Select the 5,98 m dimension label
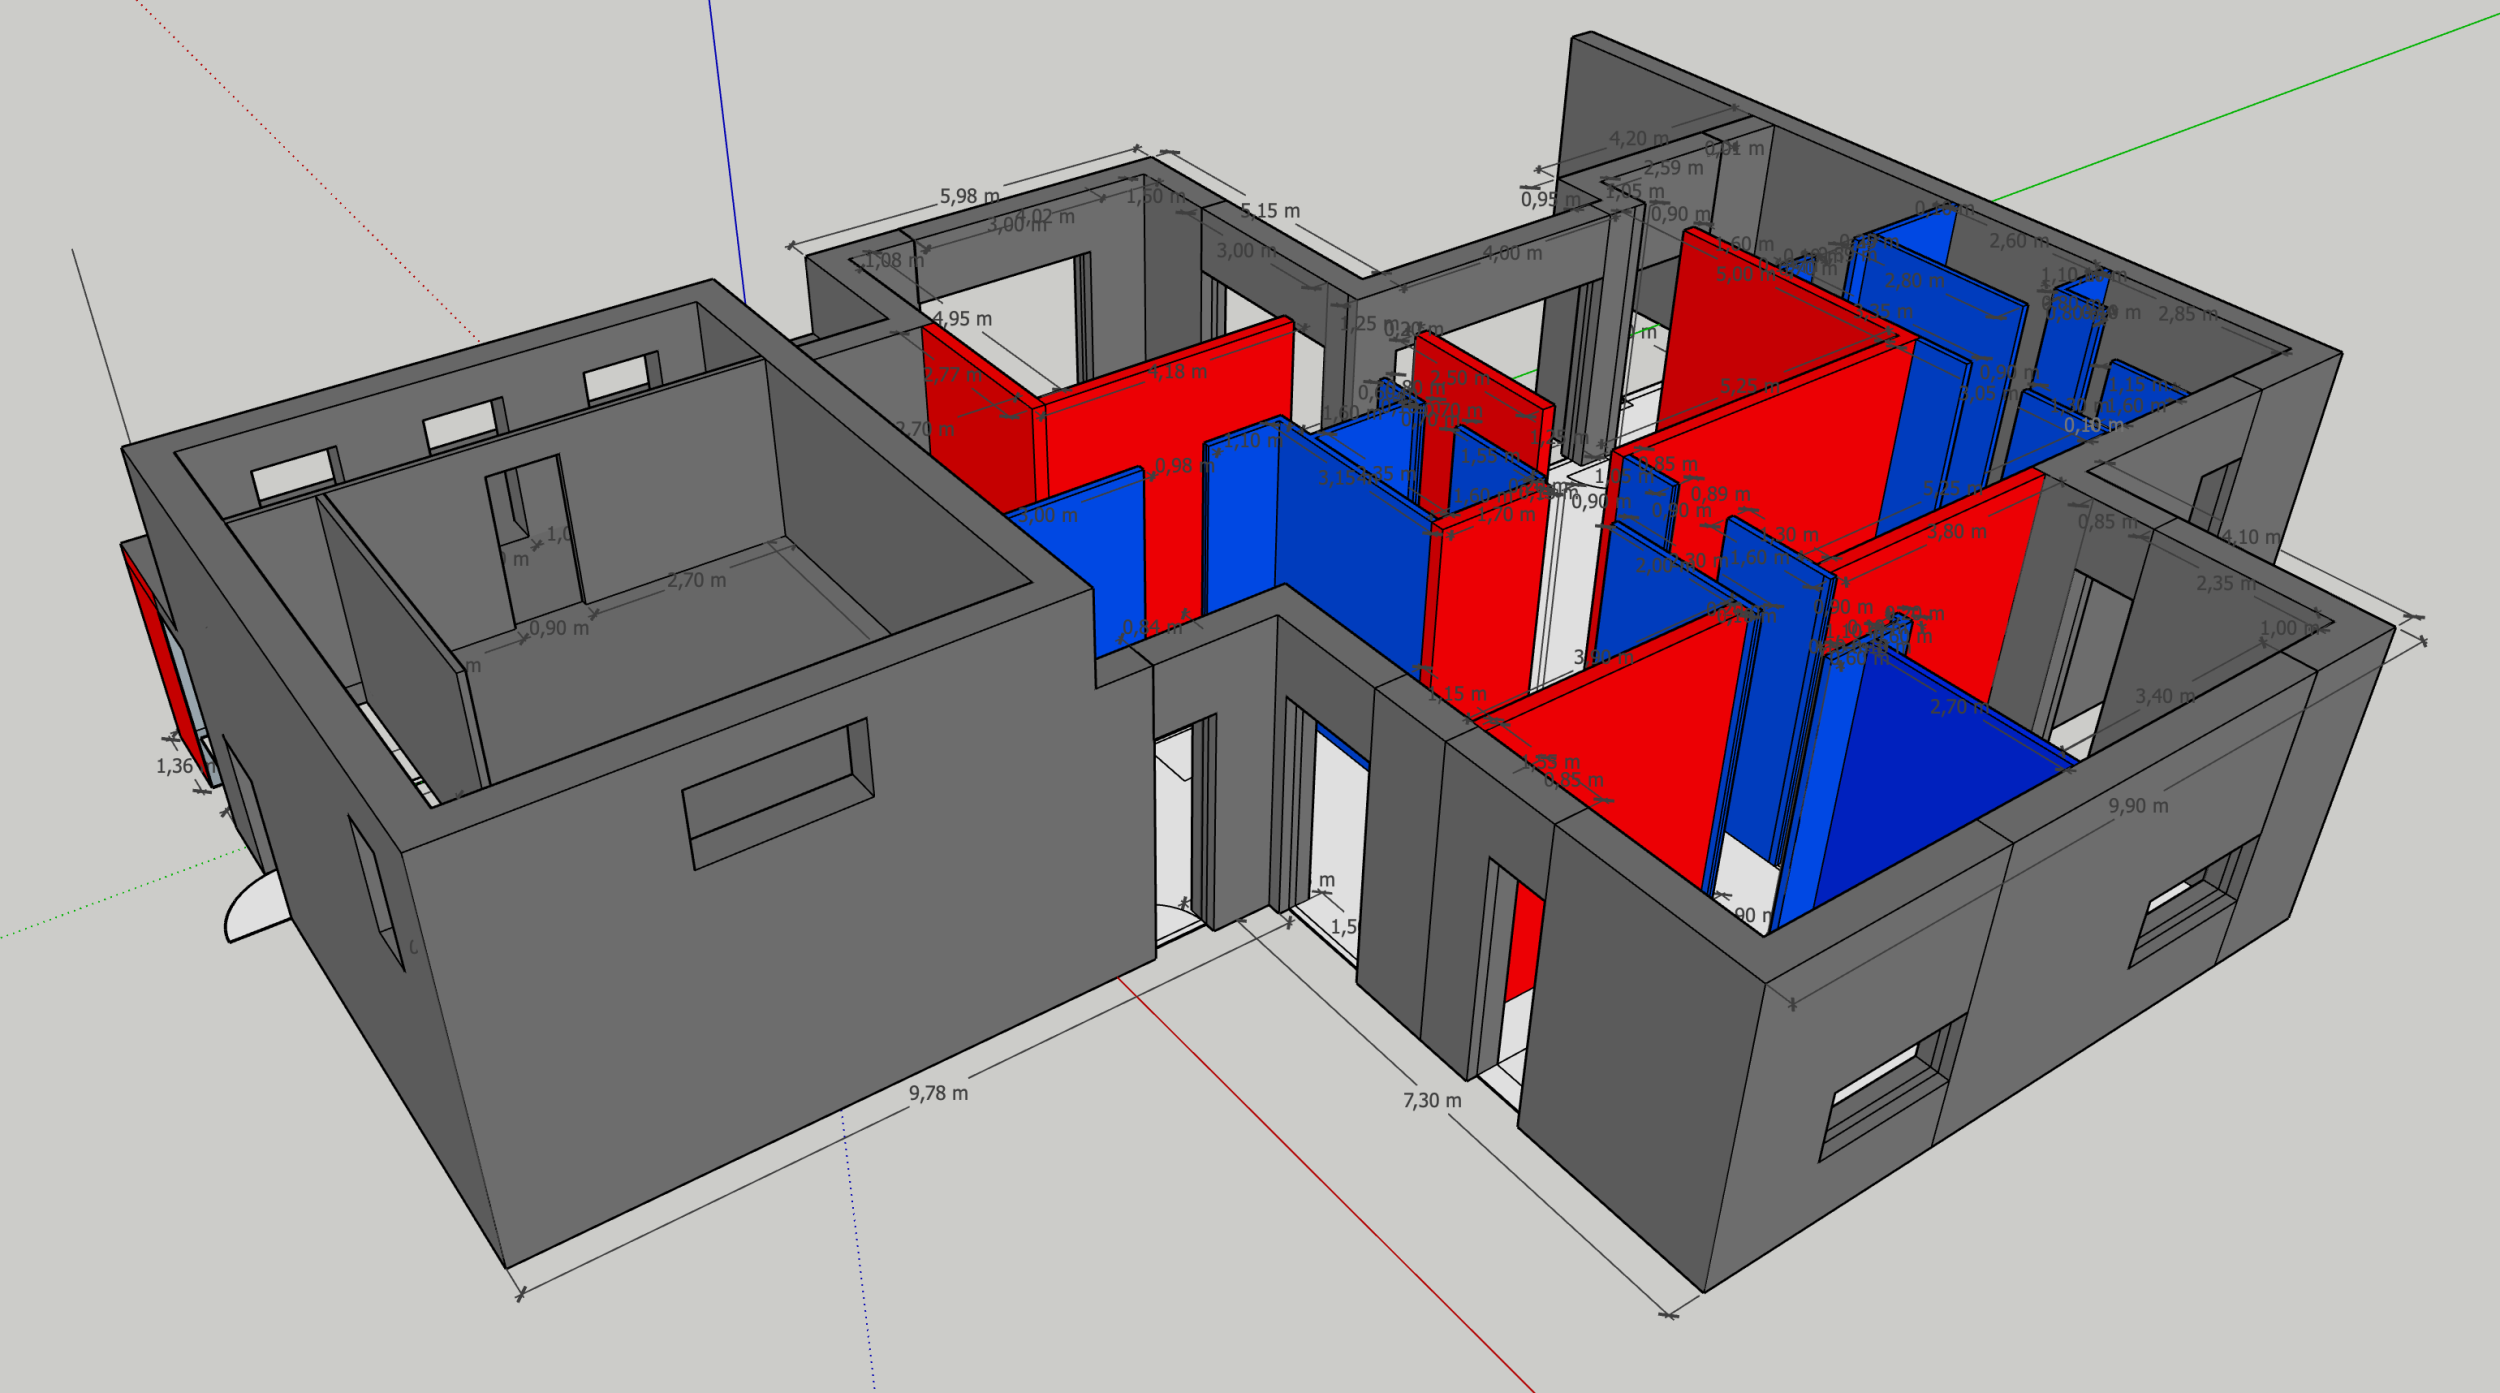Image resolution: width=2500 pixels, height=1393 pixels. coord(969,196)
